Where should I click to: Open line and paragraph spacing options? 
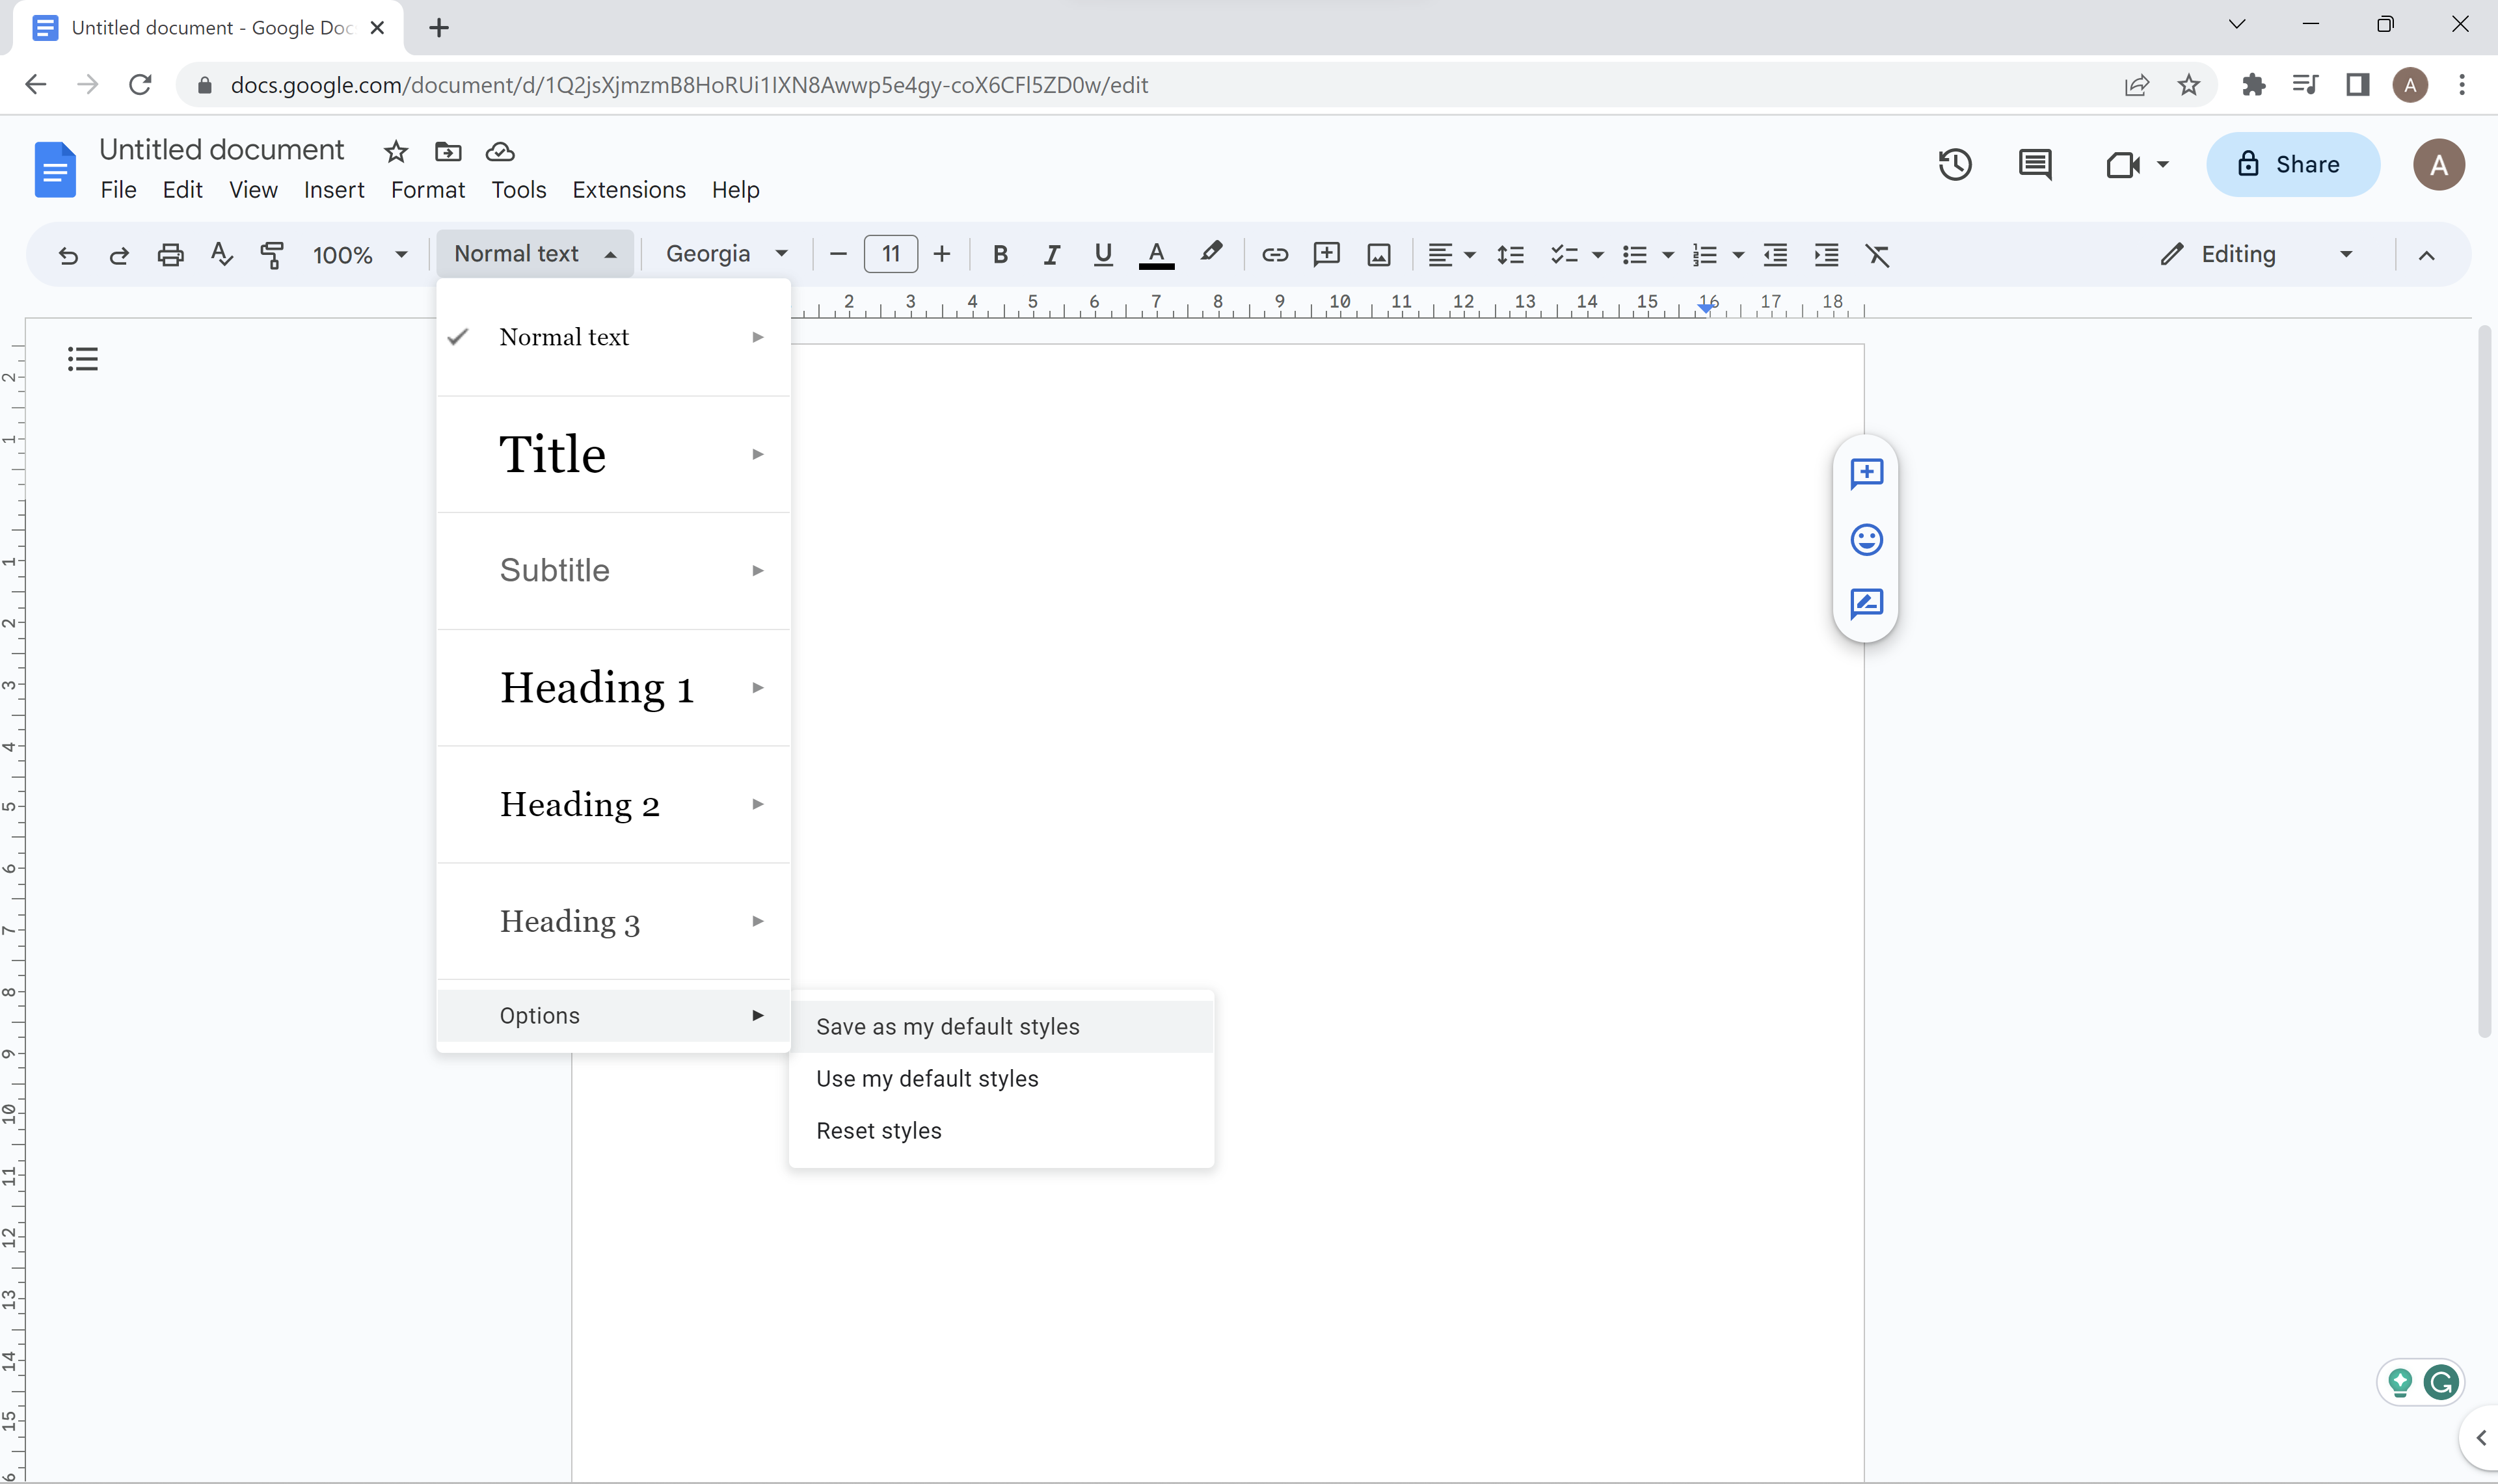1510,255
